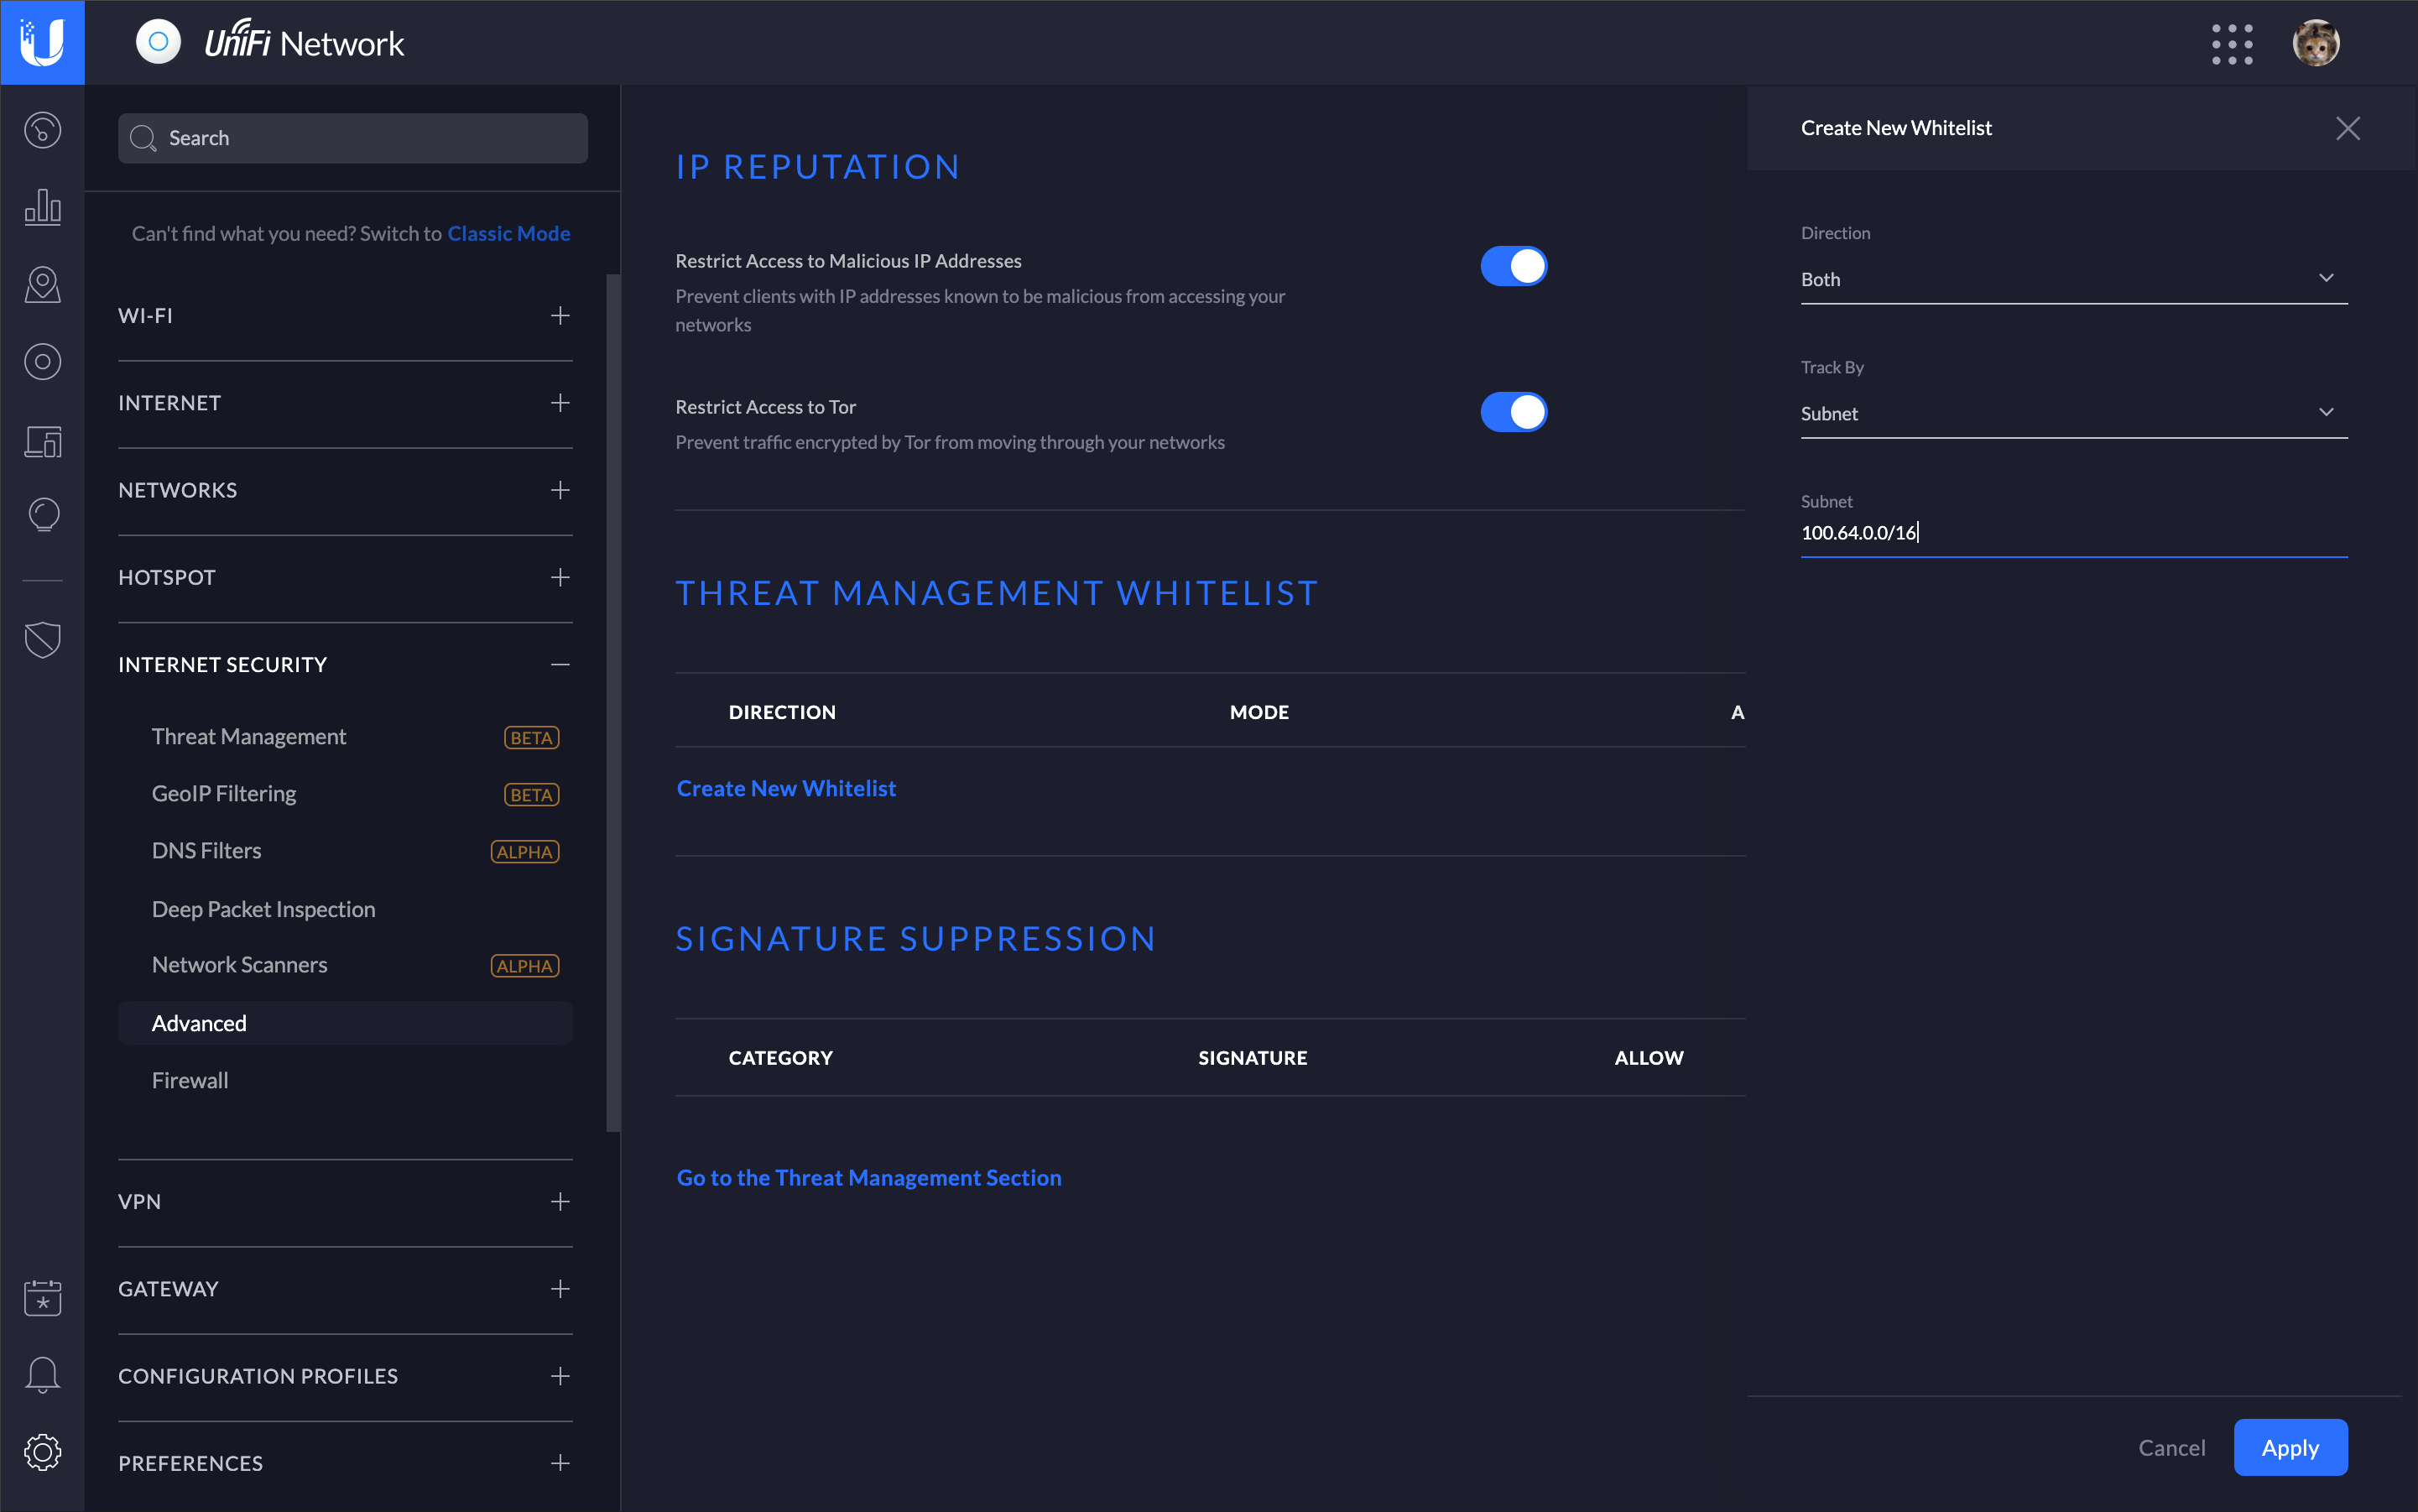Open the Alerts bell icon
2418x1512 pixels.
point(42,1375)
